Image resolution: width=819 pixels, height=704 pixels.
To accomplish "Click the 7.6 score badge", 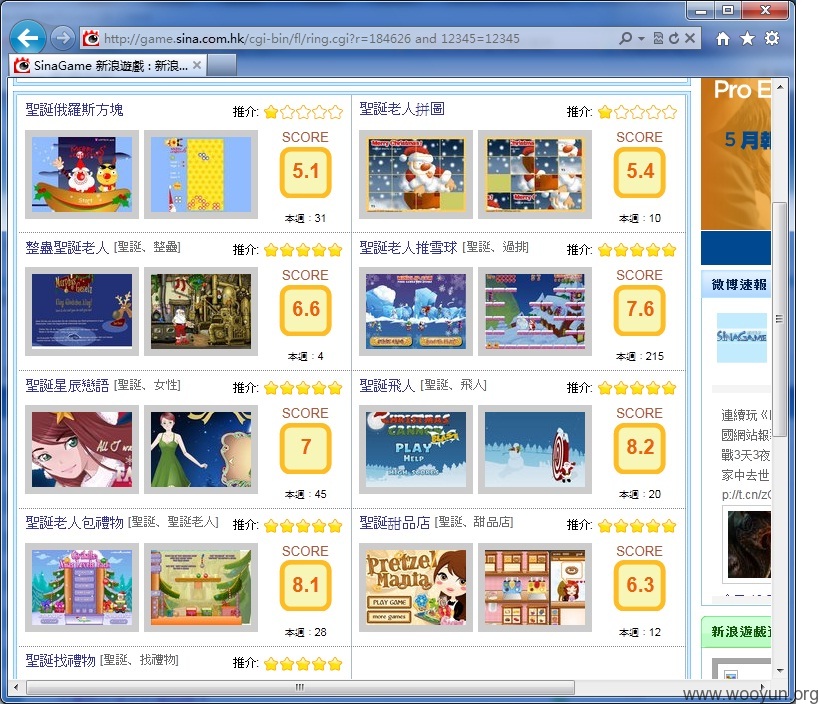I will coord(640,310).
